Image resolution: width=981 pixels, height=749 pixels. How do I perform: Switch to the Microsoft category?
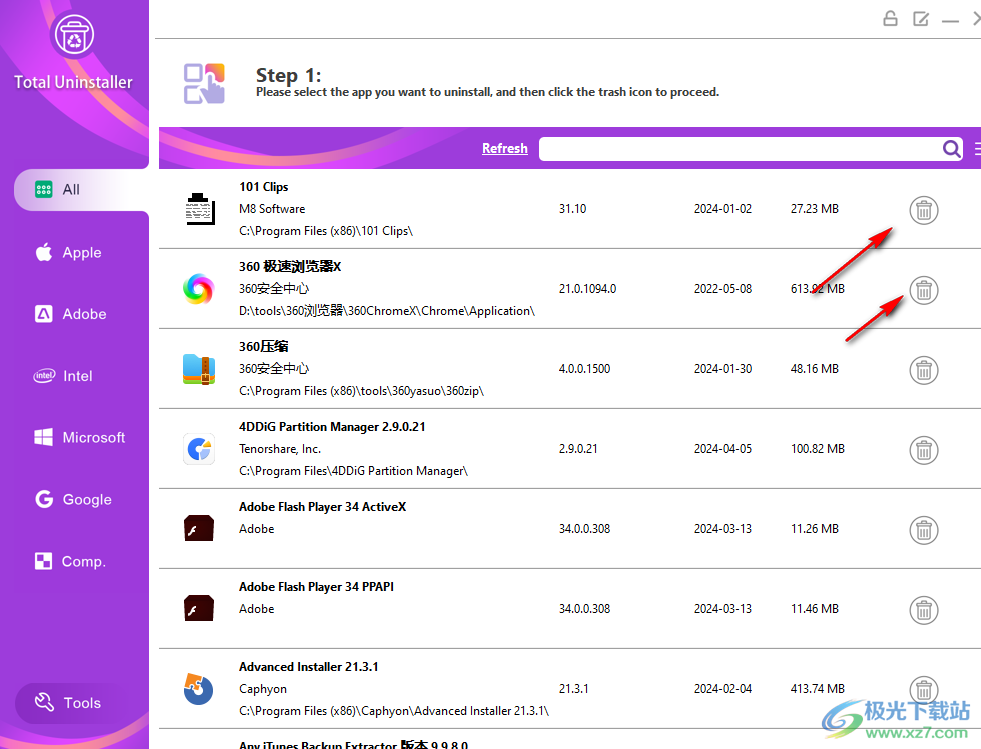click(80, 437)
